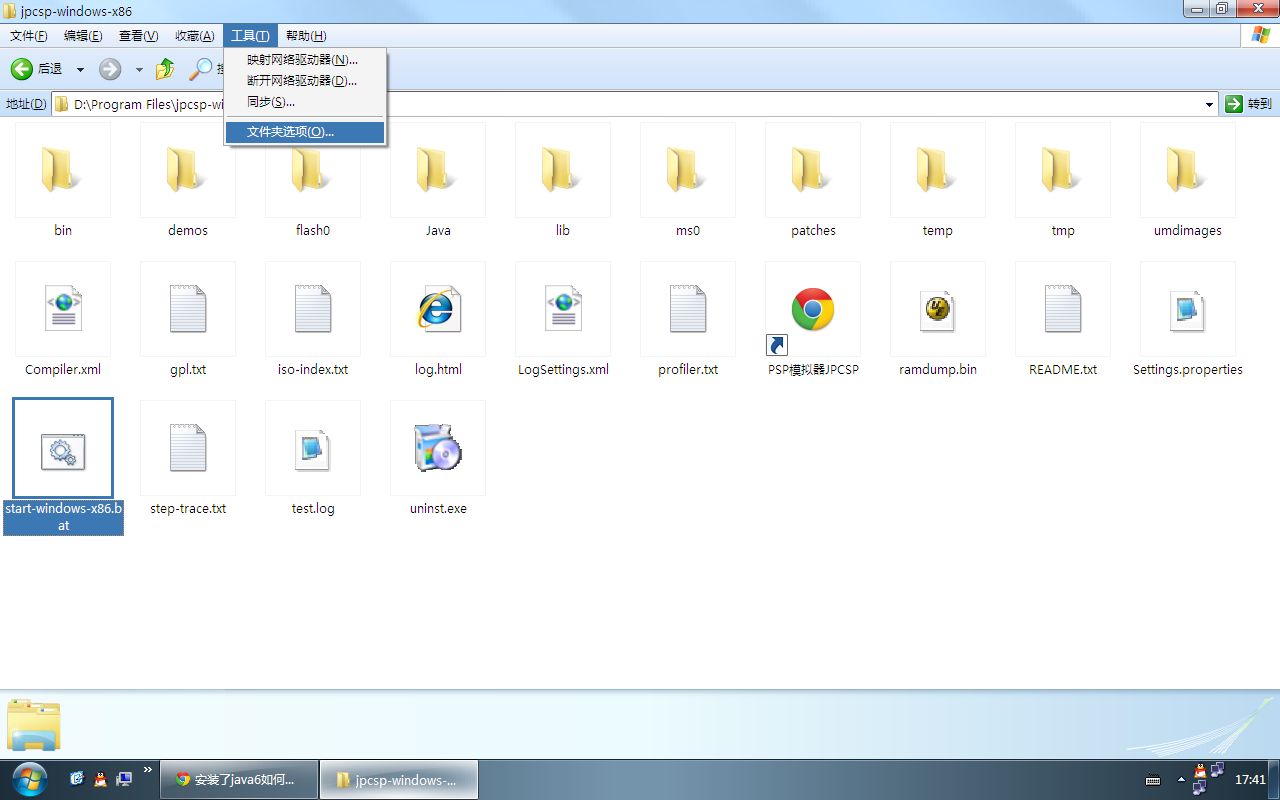
Task: Click the green Back arrow button
Action: point(22,69)
